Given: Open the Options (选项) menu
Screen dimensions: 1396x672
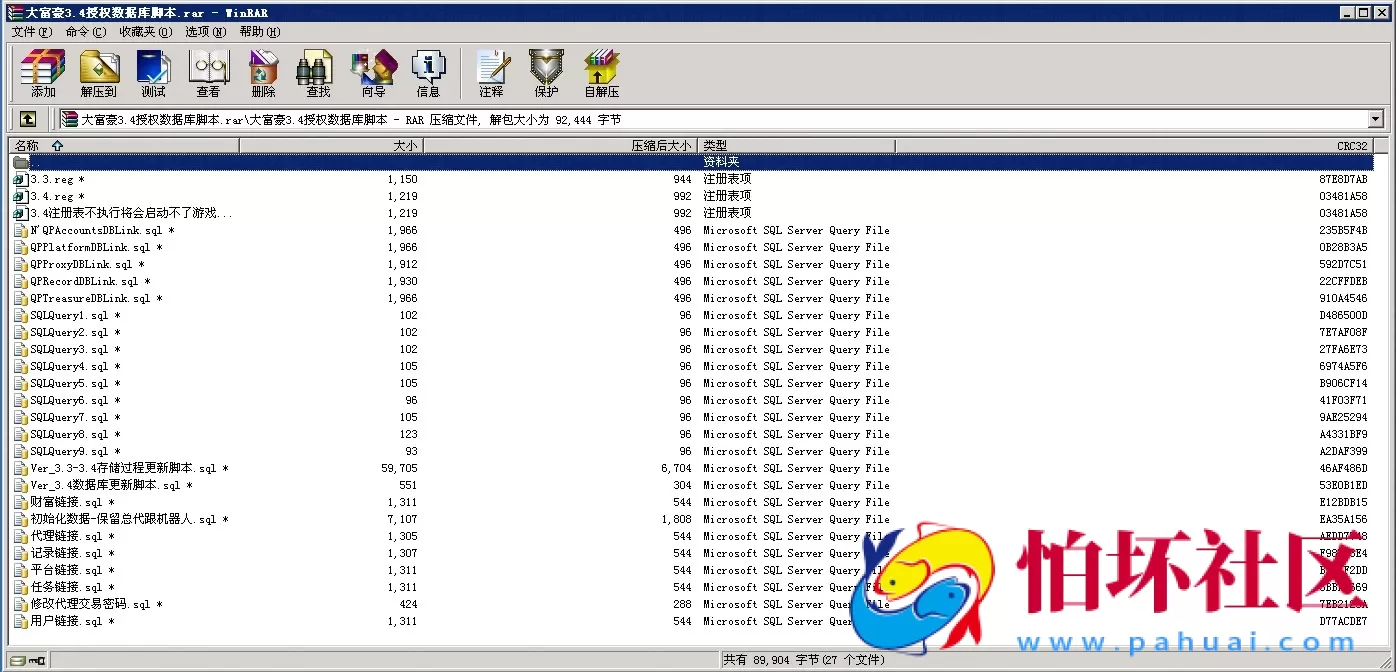Looking at the screenshot, I should click(205, 32).
